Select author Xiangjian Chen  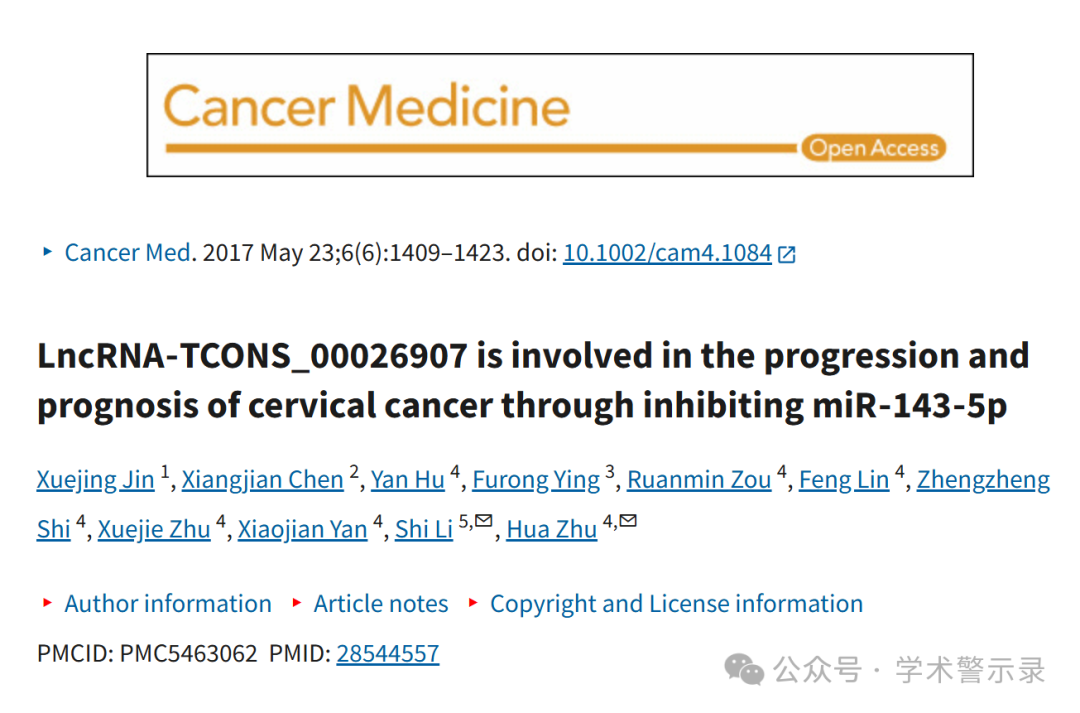(262, 479)
